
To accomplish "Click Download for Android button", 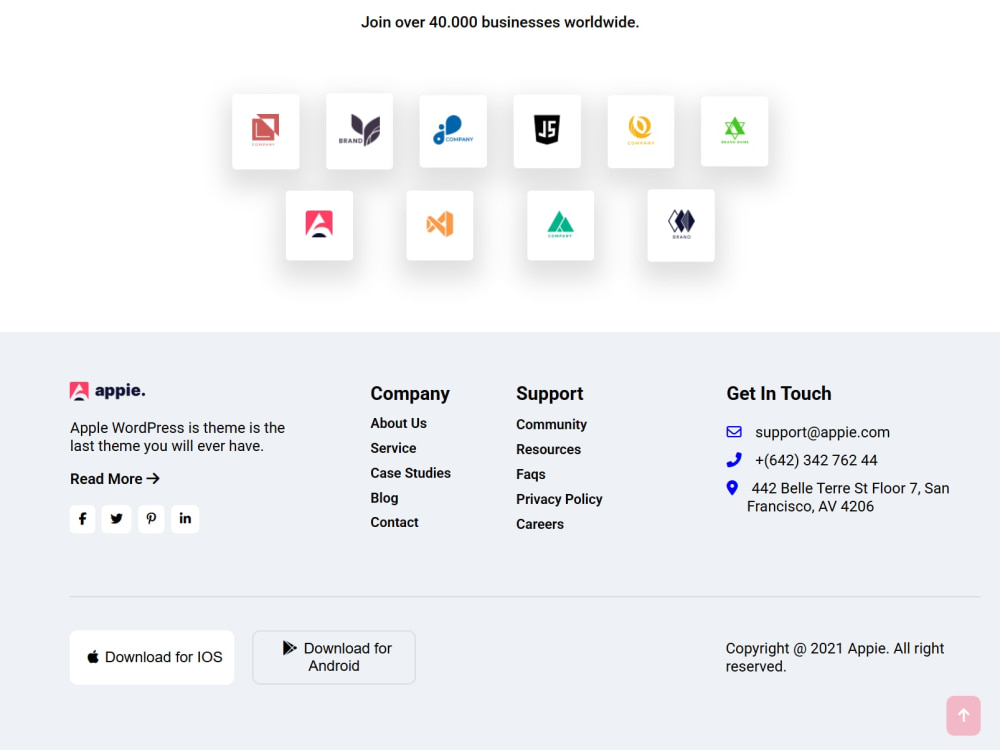I will coord(334,658).
